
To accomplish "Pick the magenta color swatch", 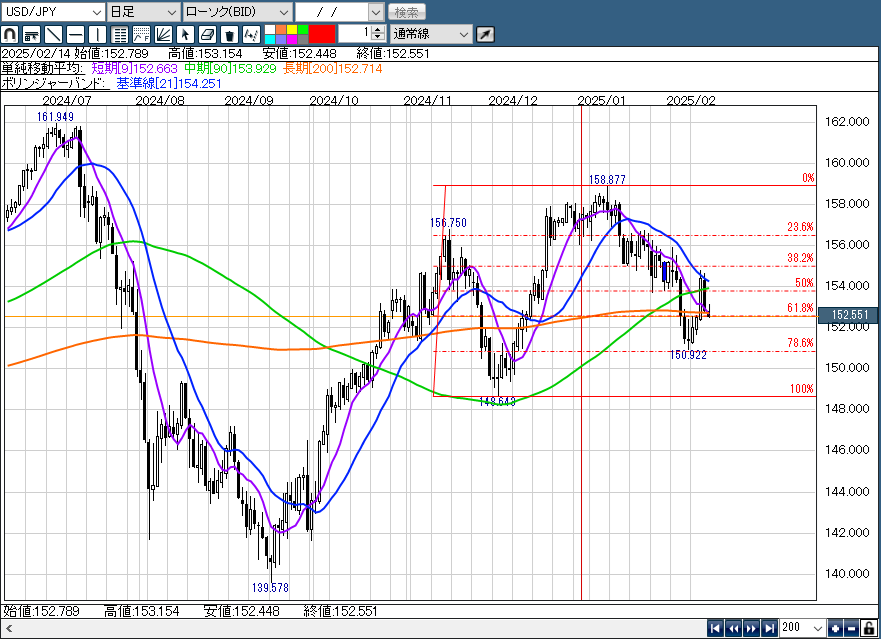I will tap(292, 39).
